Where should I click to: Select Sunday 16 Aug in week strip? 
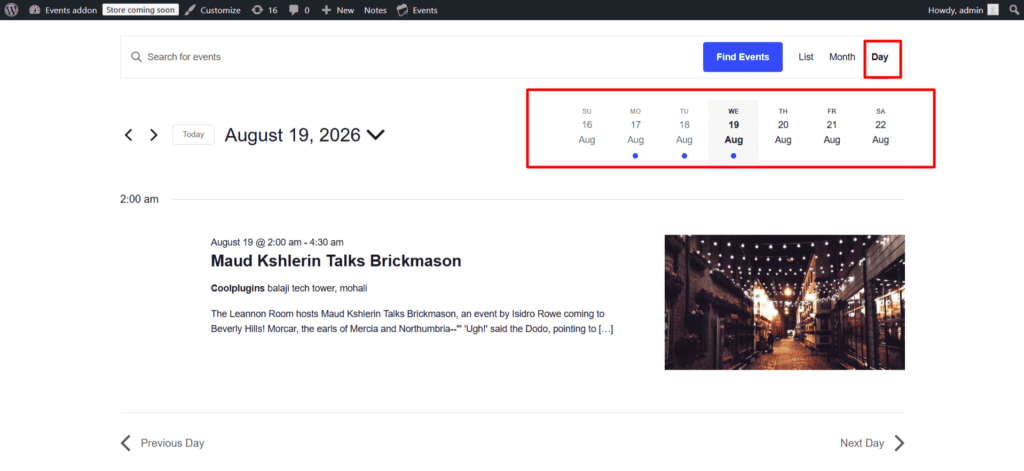point(586,127)
